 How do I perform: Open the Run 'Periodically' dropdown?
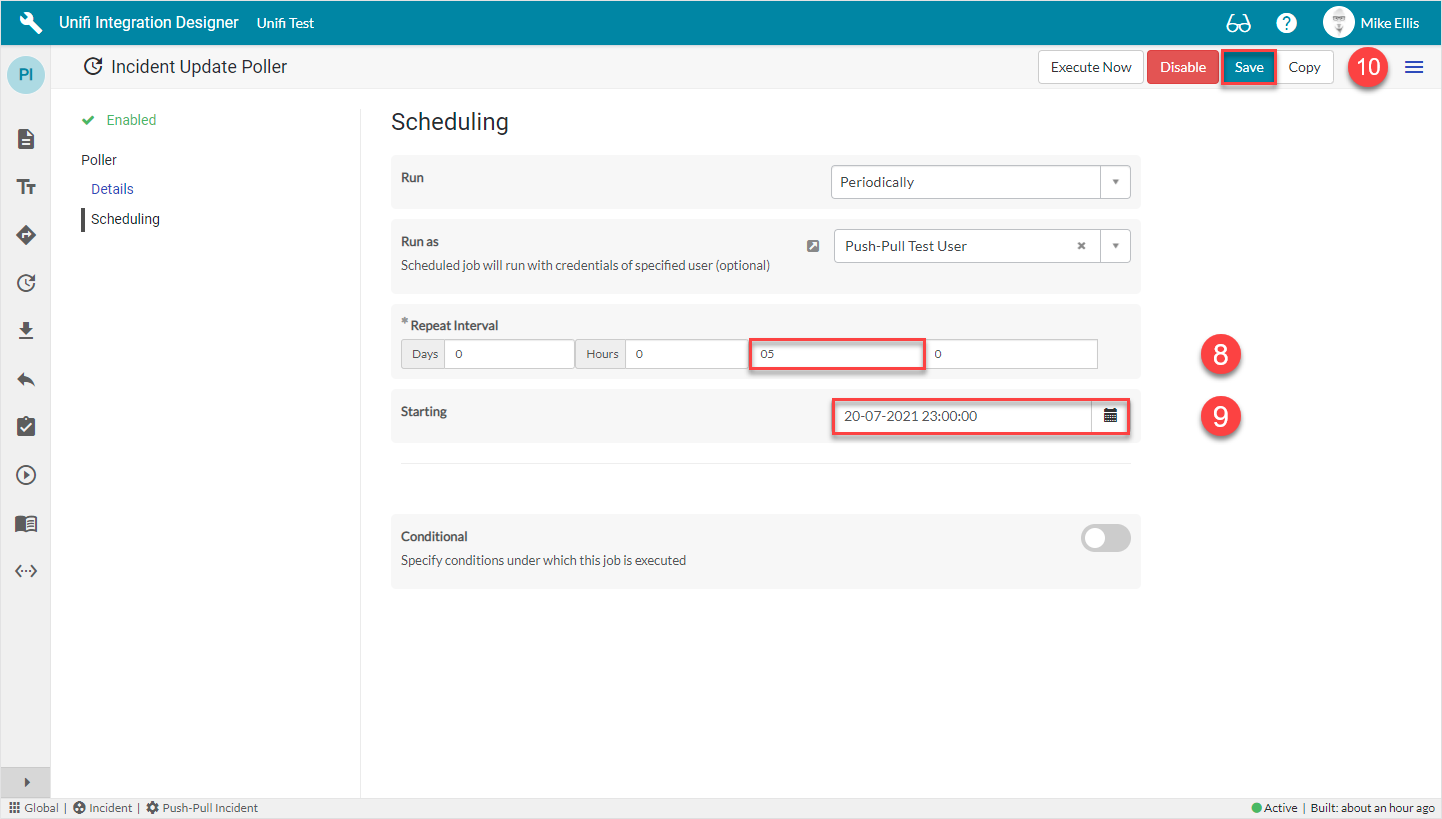tap(1115, 181)
